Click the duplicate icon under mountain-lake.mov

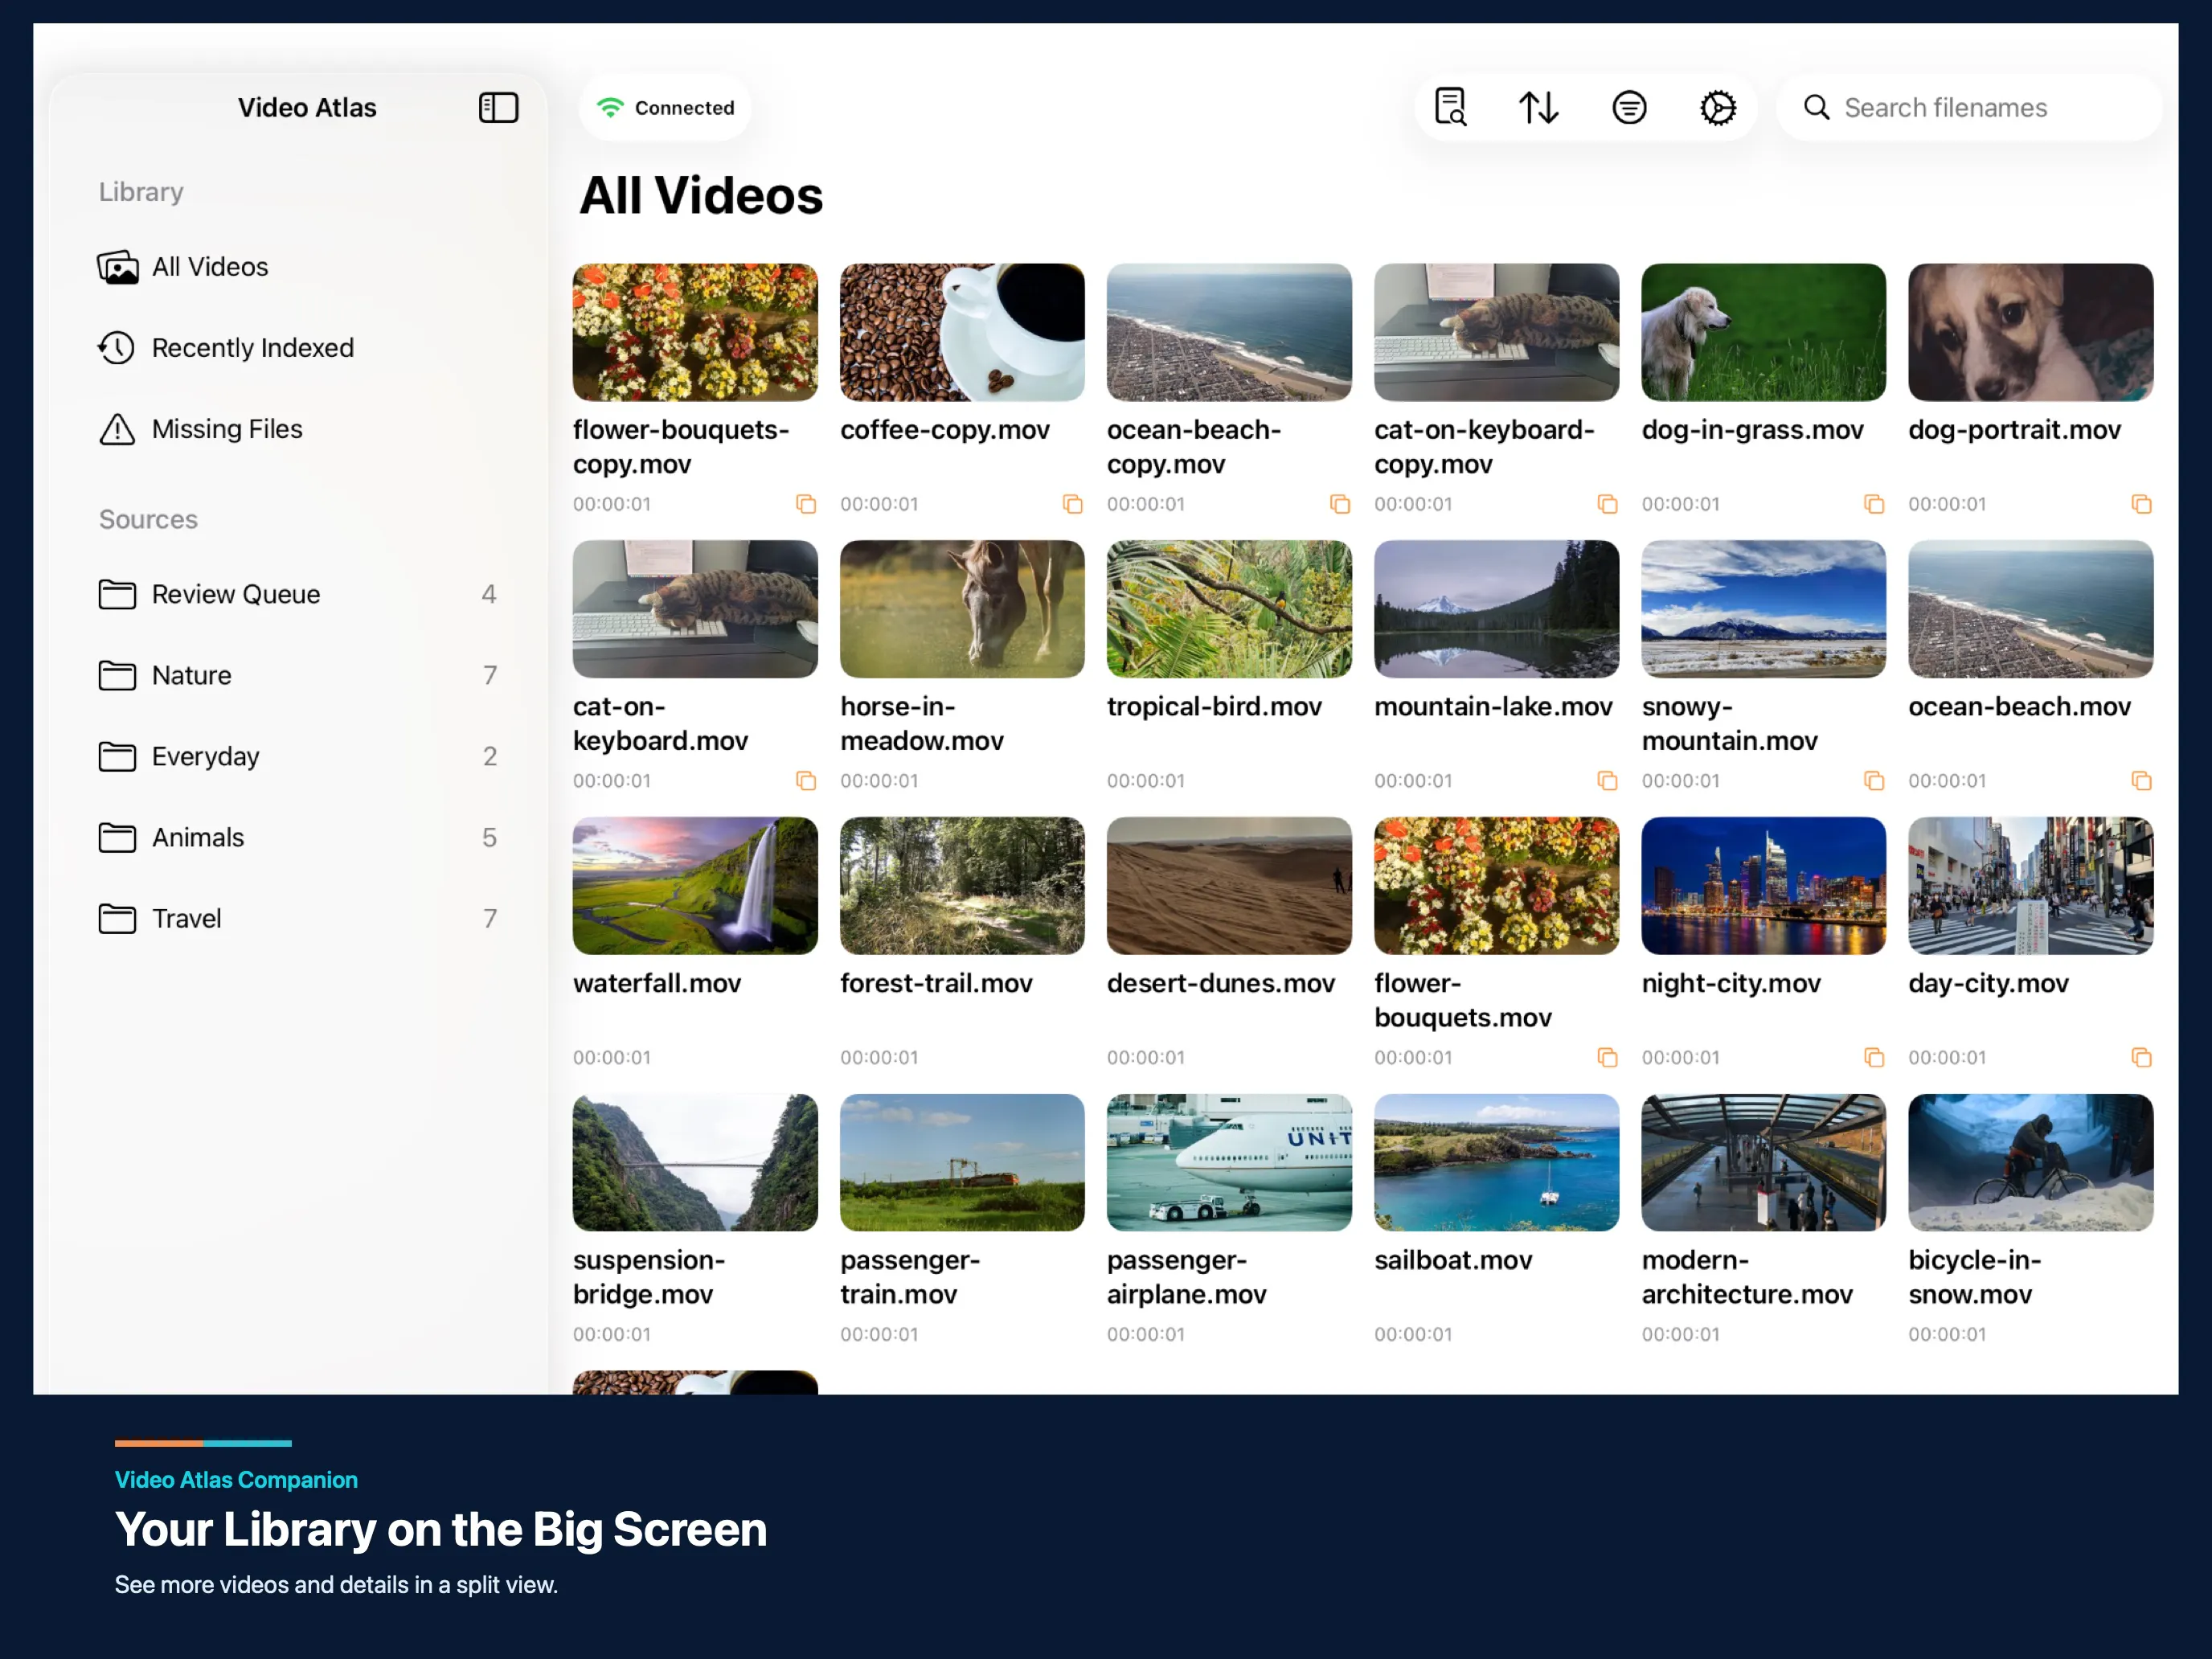[x=1607, y=781]
